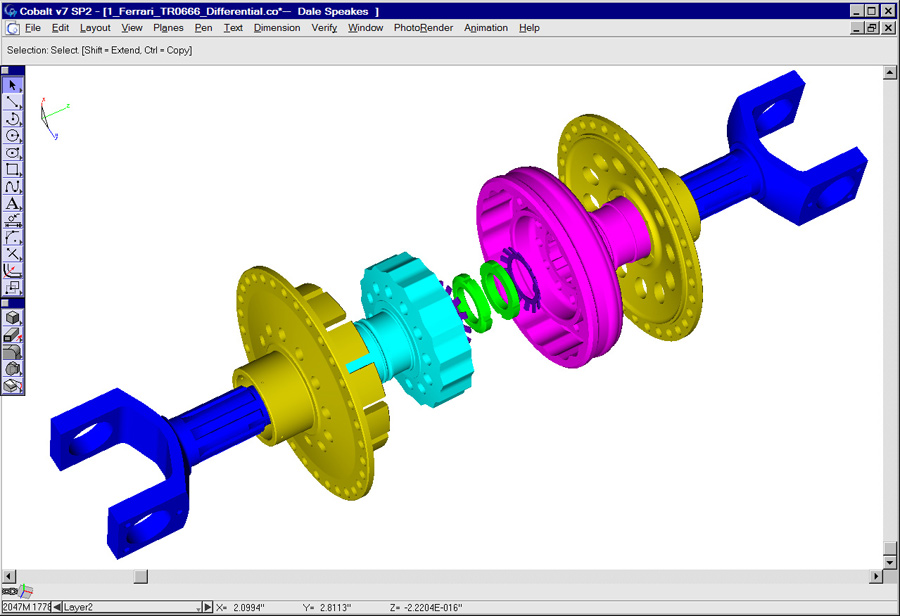Activate the Spline curve tool
The width and height of the screenshot is (900, 616).
pos(13,187)
